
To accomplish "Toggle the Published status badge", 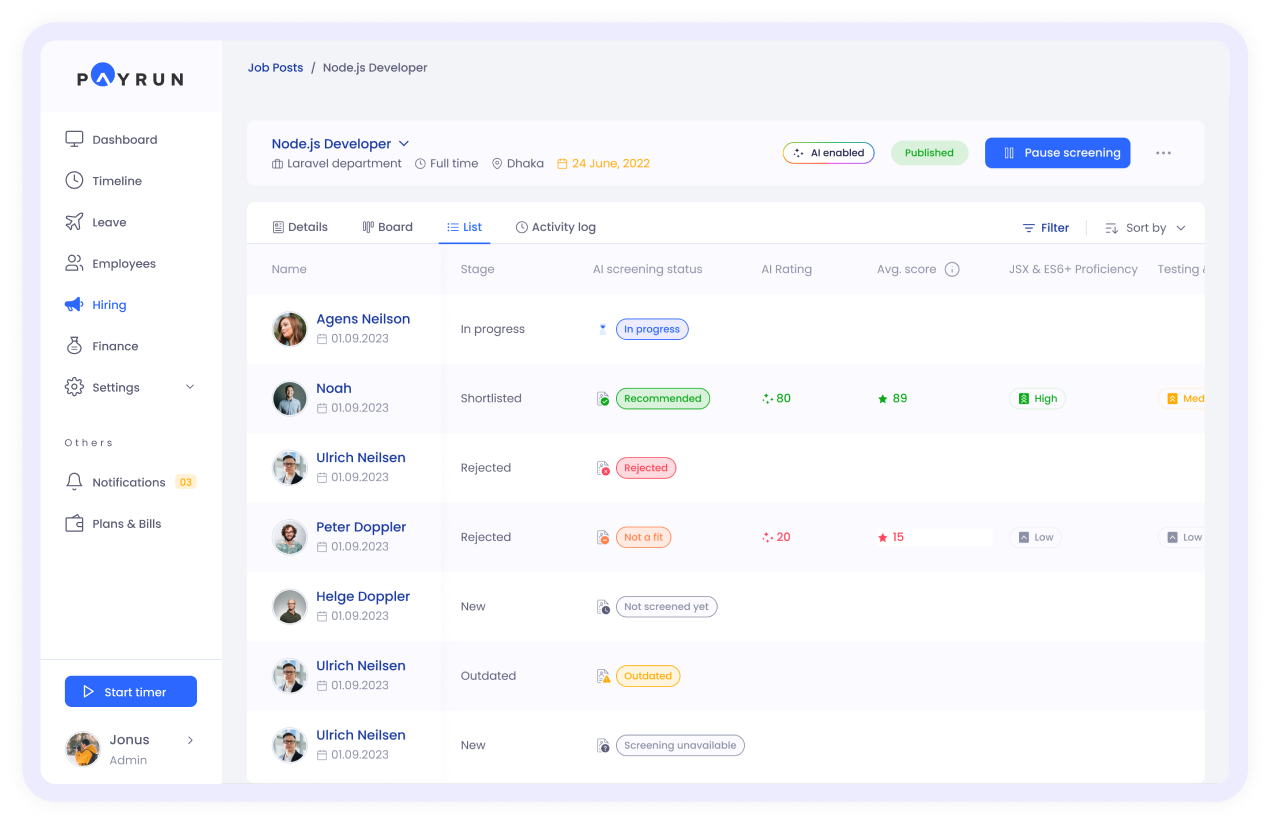I will [929, 153].
